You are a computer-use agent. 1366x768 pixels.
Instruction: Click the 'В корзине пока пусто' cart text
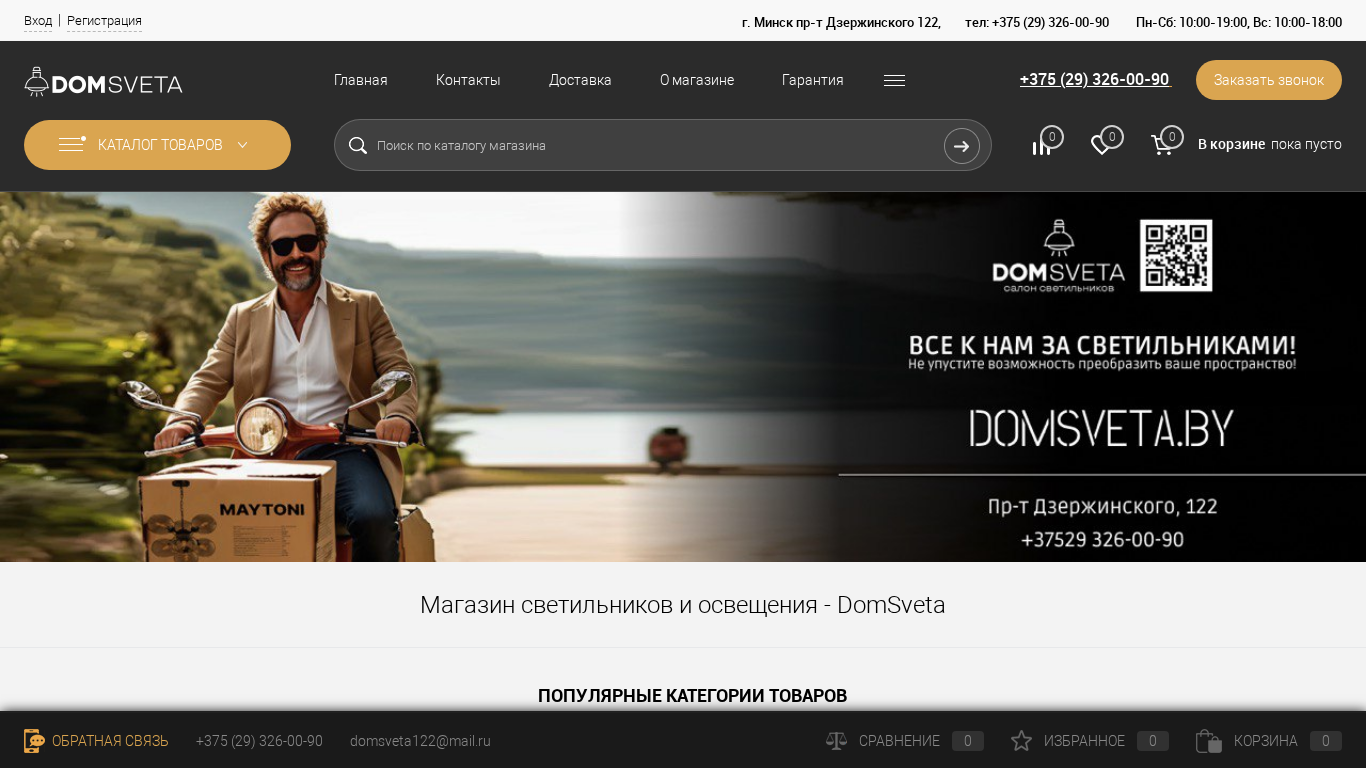(x=1270, y=145)
